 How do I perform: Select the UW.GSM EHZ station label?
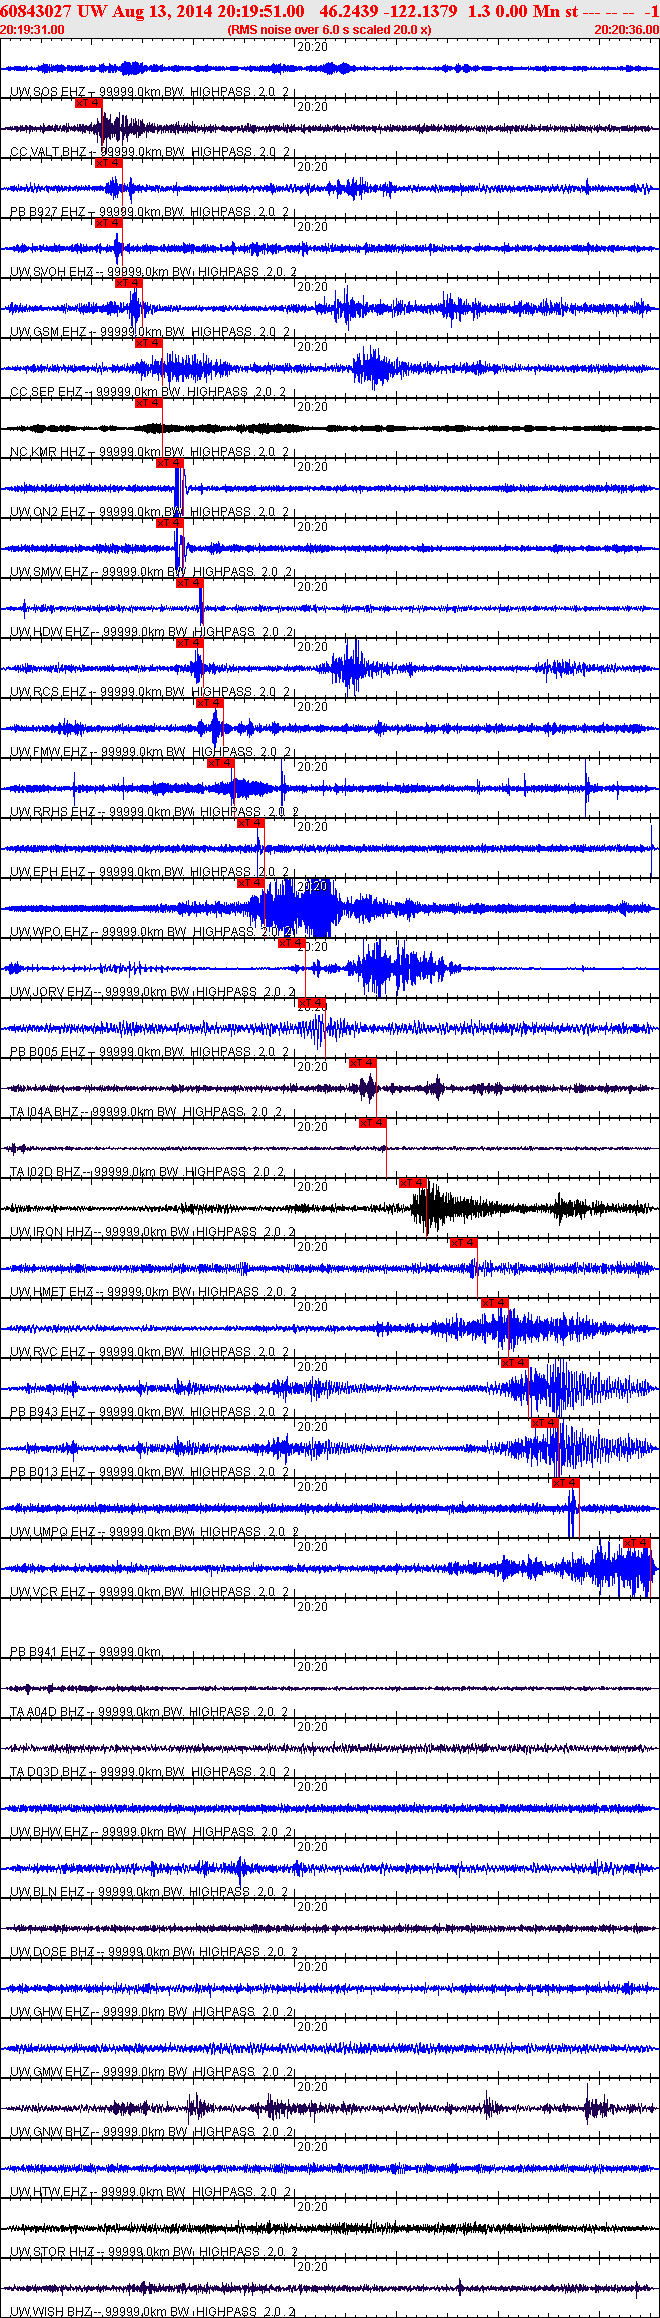47,332
